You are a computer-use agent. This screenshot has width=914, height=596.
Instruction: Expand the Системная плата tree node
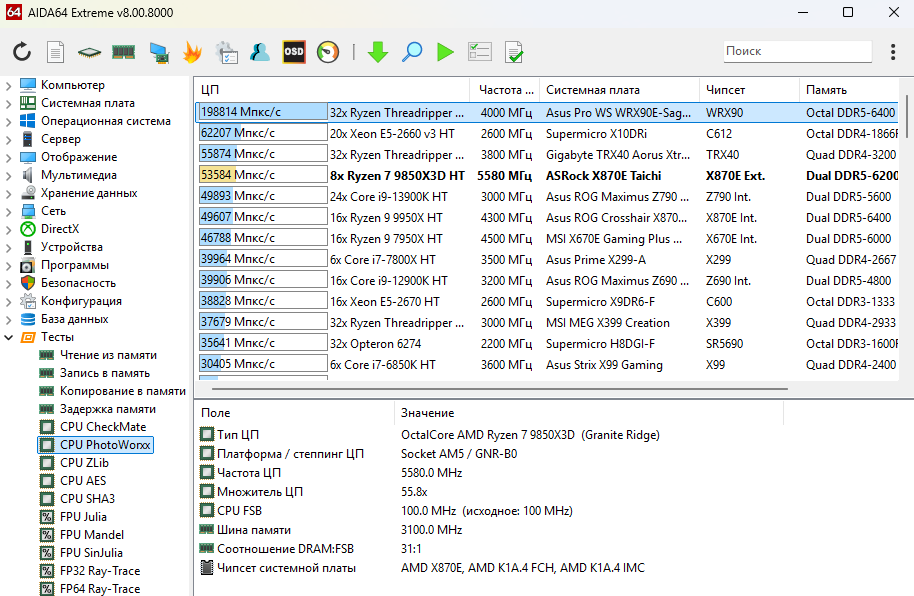coord(8,104)
